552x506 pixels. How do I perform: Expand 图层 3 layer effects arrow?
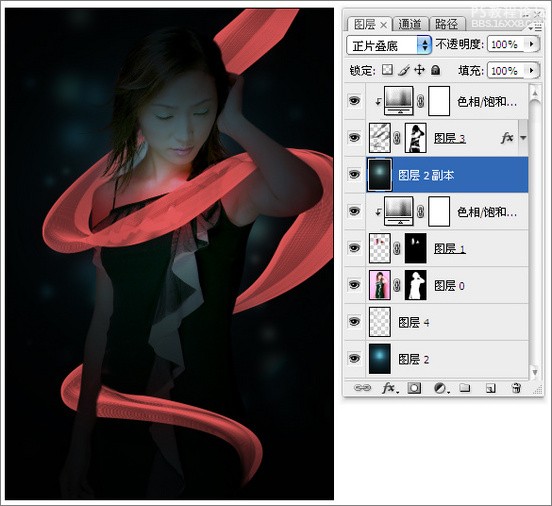coord(523,138)
